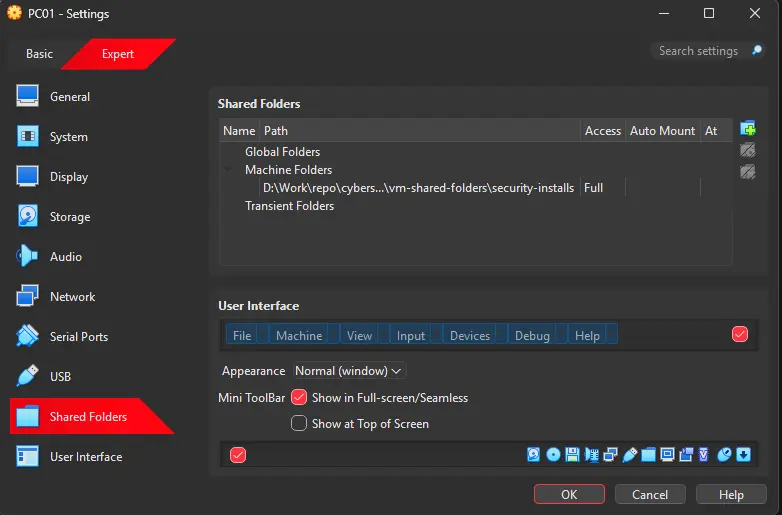
Task: Collapse the Machine Folders tree node
Action: point(229,170)
